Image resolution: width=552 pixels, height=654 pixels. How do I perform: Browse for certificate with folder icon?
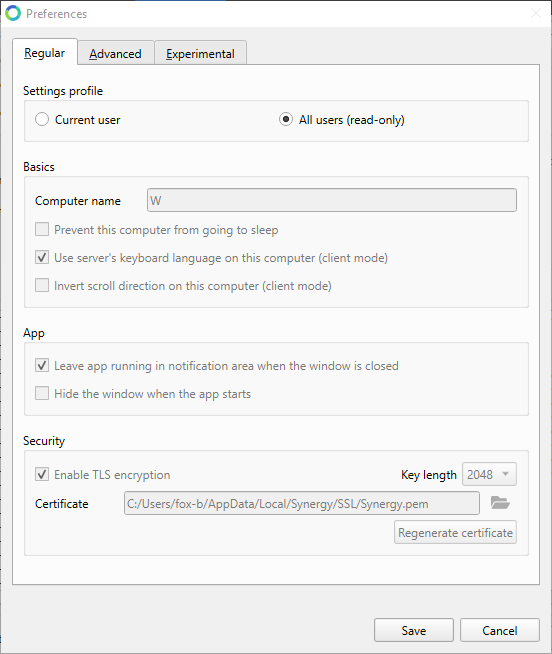click(x=500, y=503)
